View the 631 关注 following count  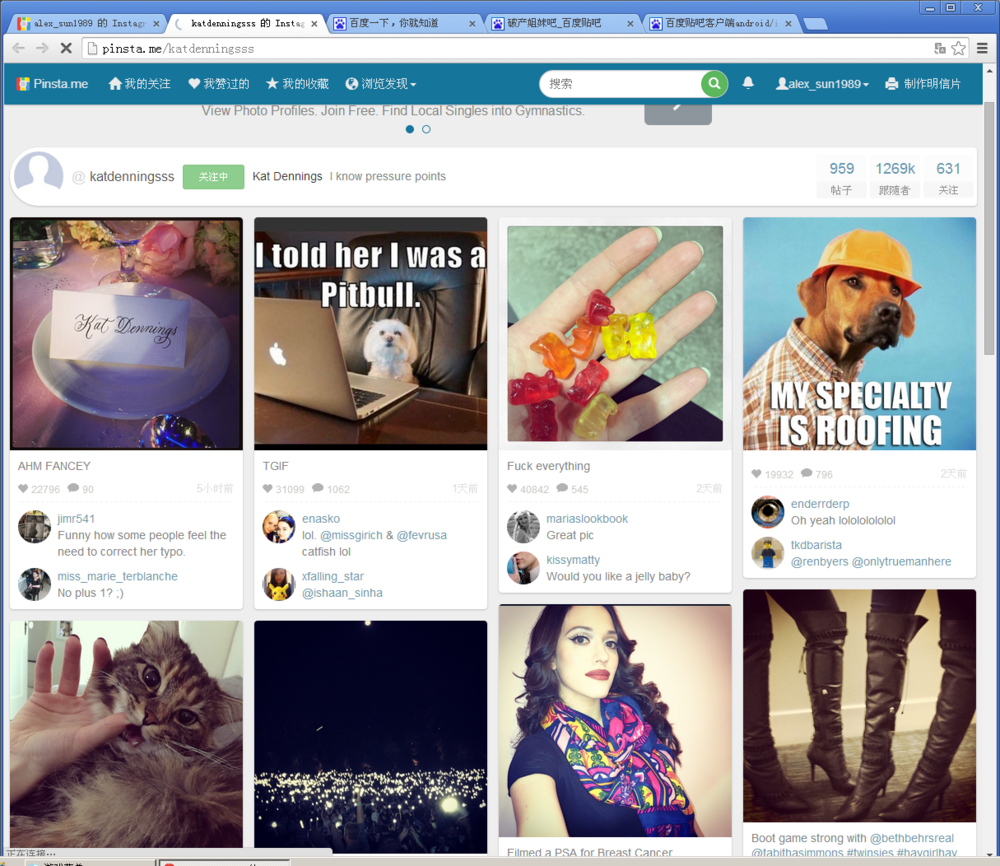[948, 177]
